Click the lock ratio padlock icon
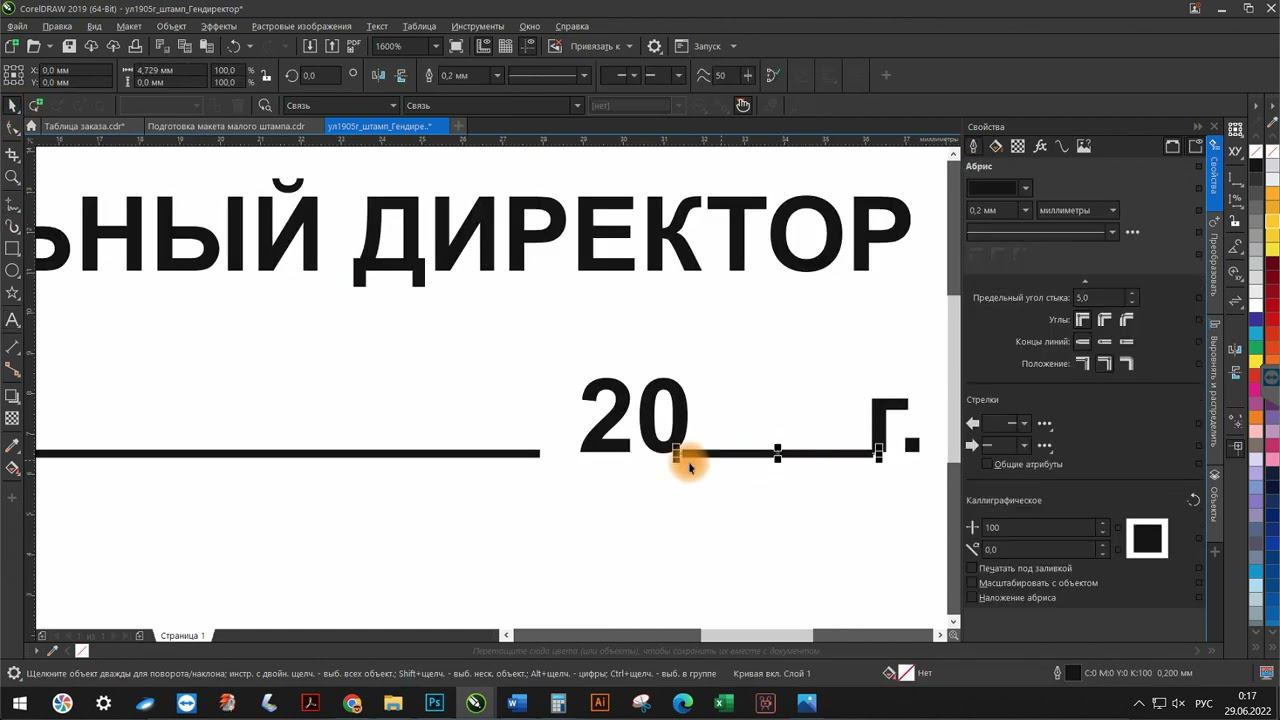Image resolution: width=1280 pixels, height=720 pixels. (x=265, y=76)
